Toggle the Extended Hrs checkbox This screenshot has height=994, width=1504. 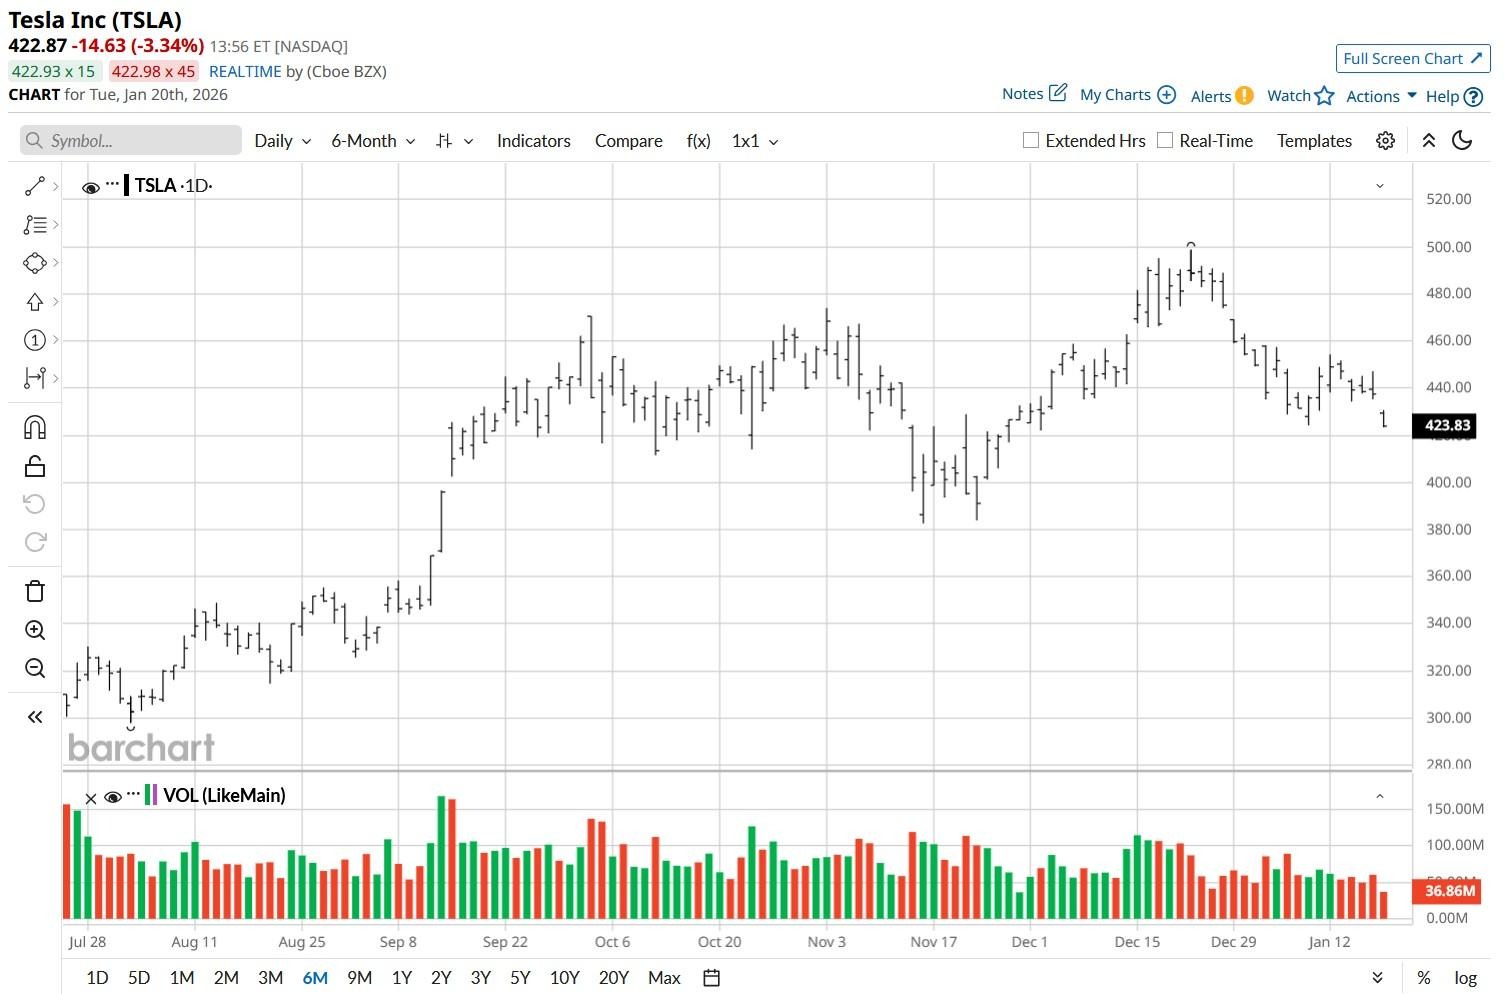pos(1031,141)
